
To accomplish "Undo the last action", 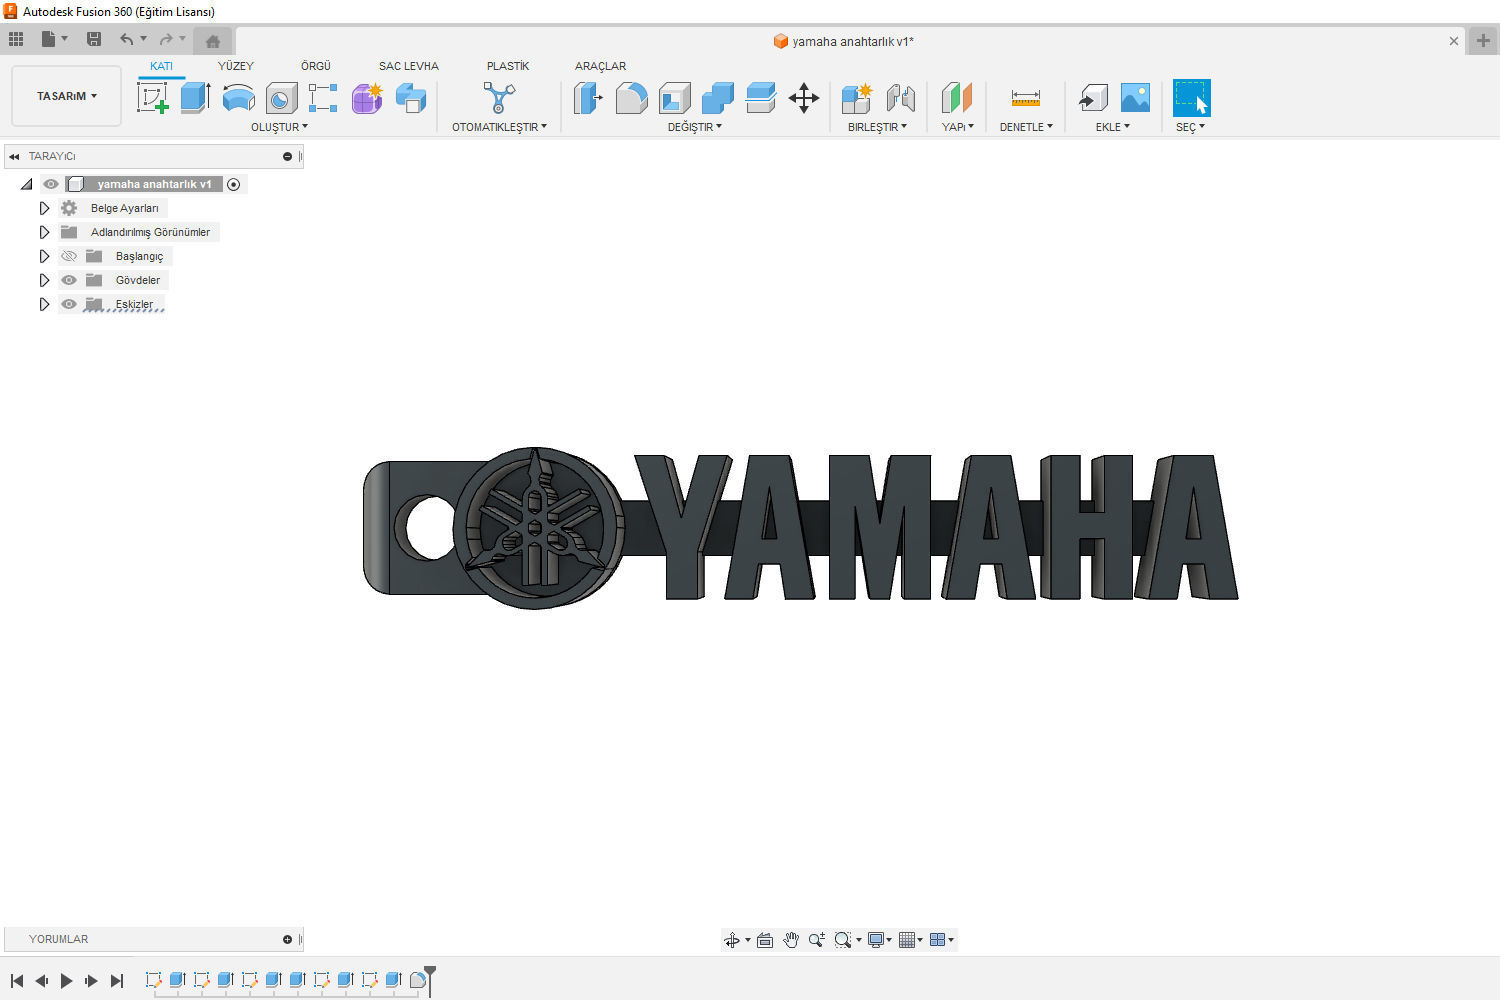I will click(126, 39).
